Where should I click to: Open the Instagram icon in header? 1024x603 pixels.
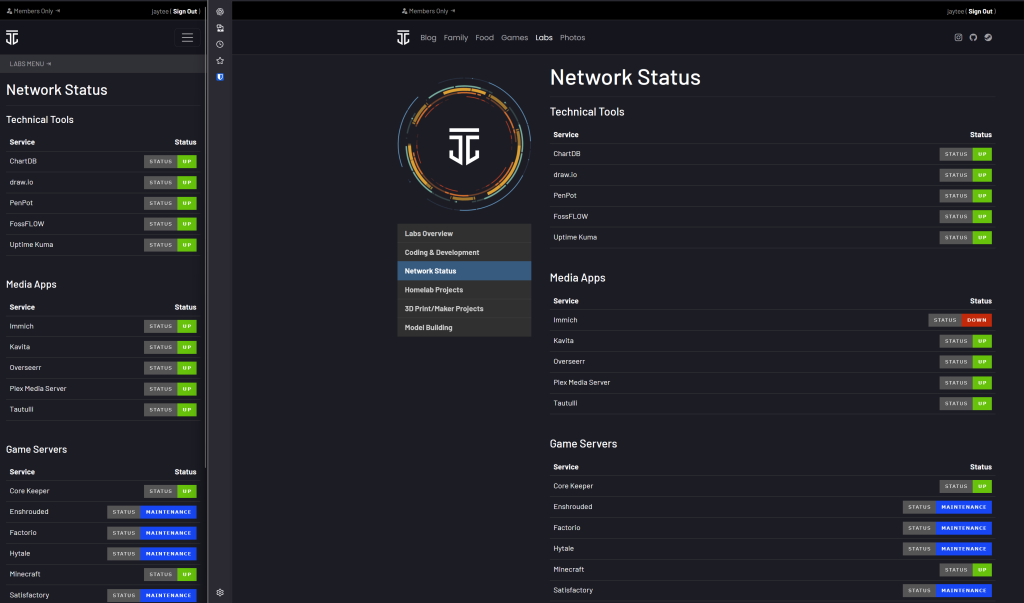point(958,38)
